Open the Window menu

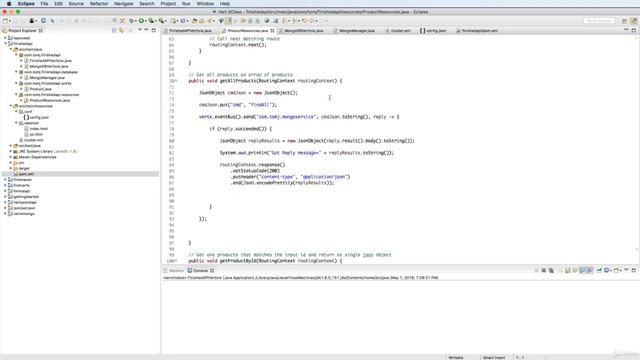pyautogui.click(x=205, y=3)
